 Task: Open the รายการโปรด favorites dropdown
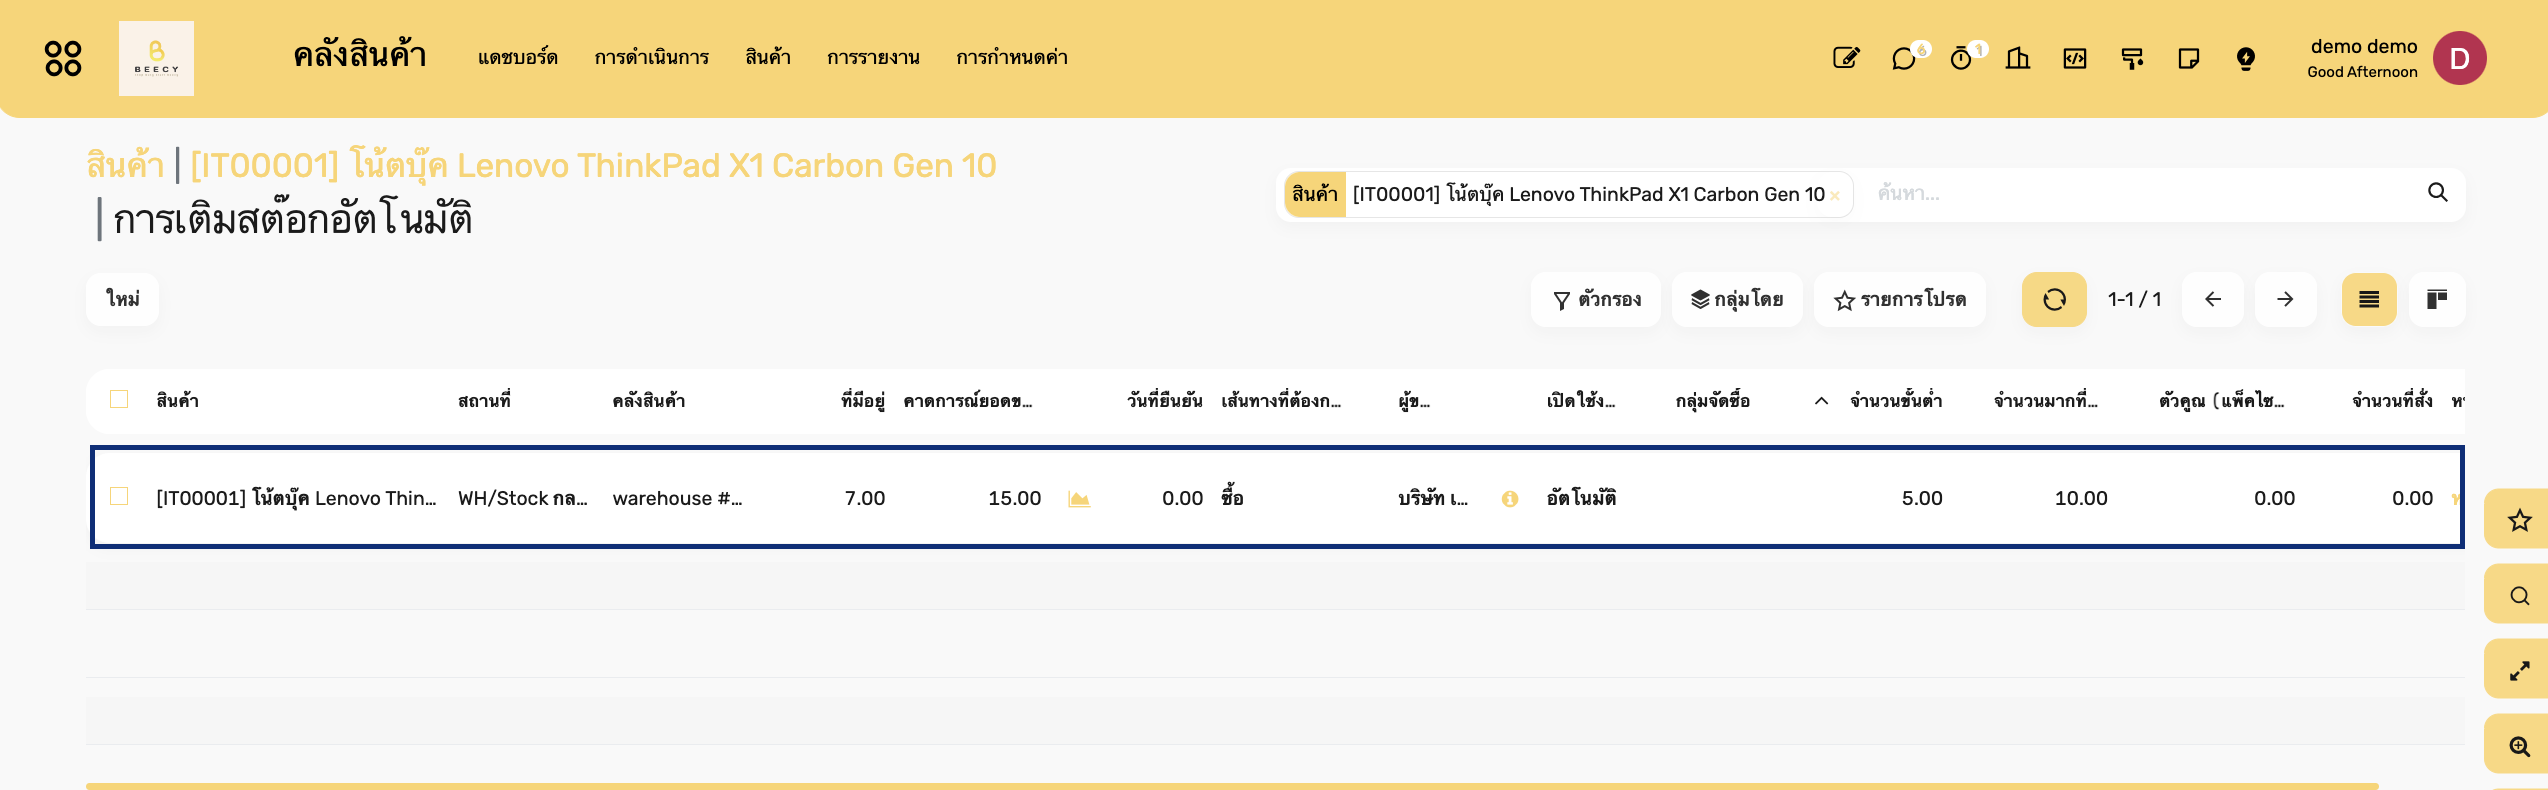tap(1900, 299)
